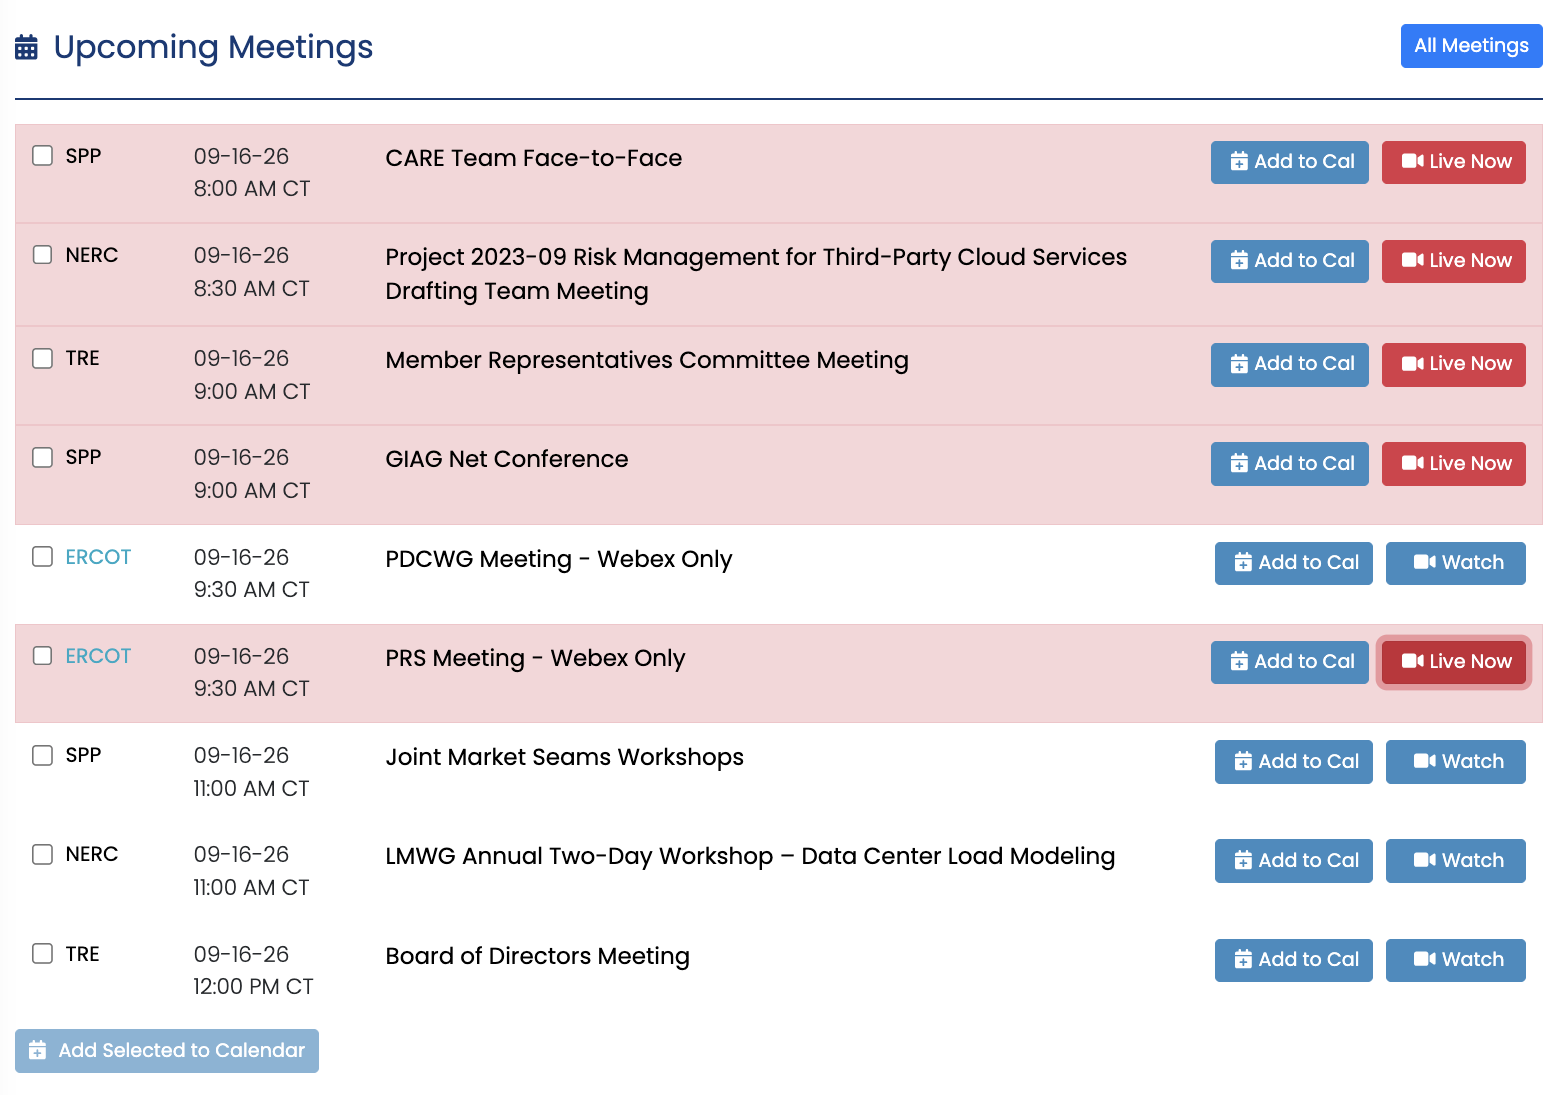This screenshot has width=1555, height=1095.
Task: Check the LMWG Annual Two-Day Workshop row
Action: click(x=42, y=854)
